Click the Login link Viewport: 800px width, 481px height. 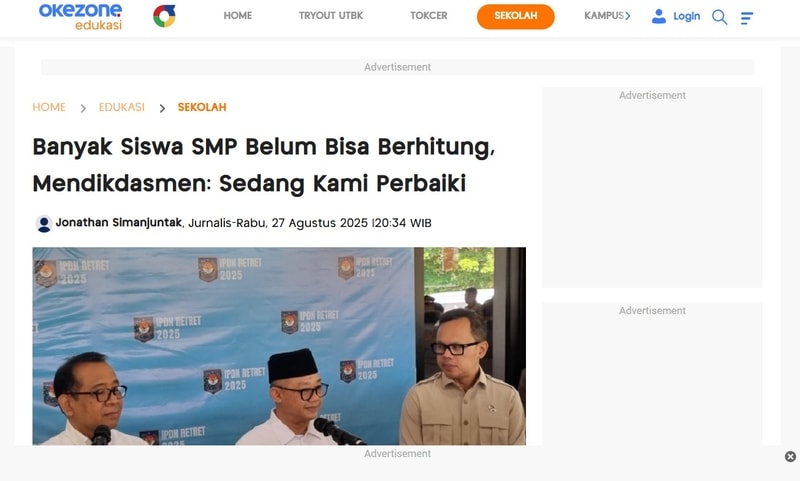pyautogui.click(x=686, y=16)
